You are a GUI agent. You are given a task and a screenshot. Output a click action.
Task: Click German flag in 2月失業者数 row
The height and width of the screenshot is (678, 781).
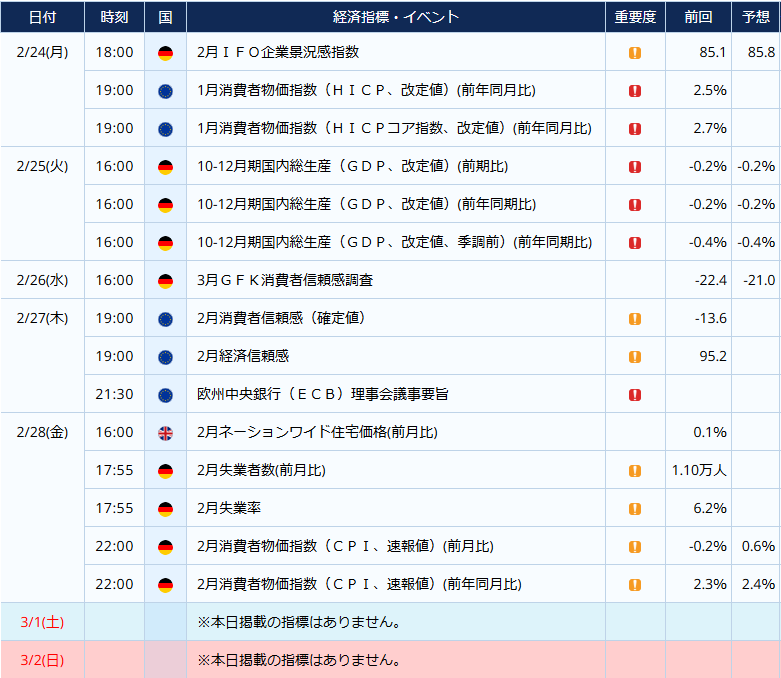165,471
